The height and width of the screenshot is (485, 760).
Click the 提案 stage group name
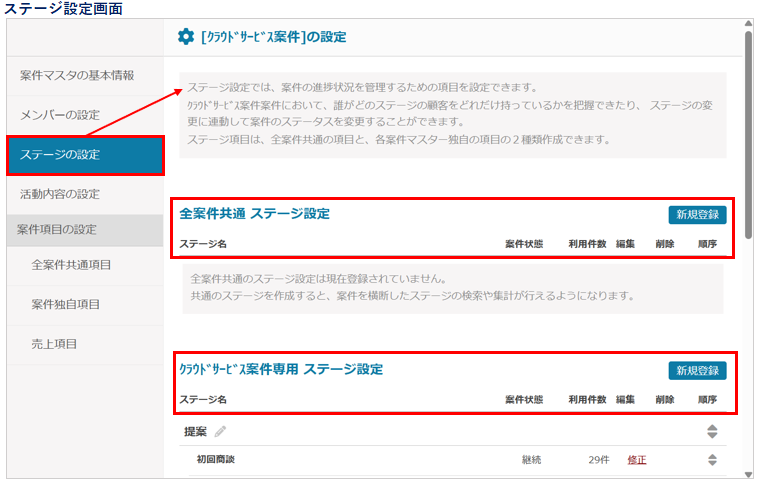195,431
